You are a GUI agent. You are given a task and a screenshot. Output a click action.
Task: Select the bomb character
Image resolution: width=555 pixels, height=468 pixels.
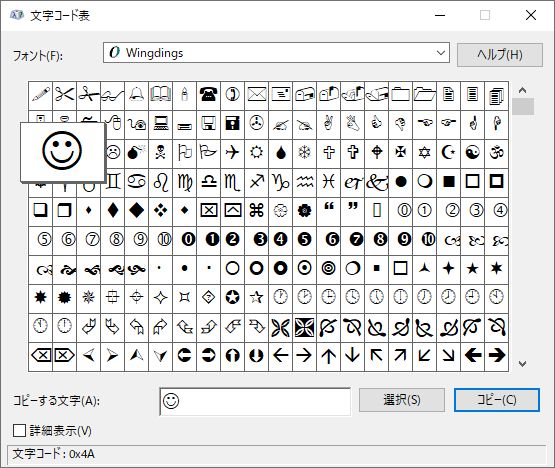(136, 153)
